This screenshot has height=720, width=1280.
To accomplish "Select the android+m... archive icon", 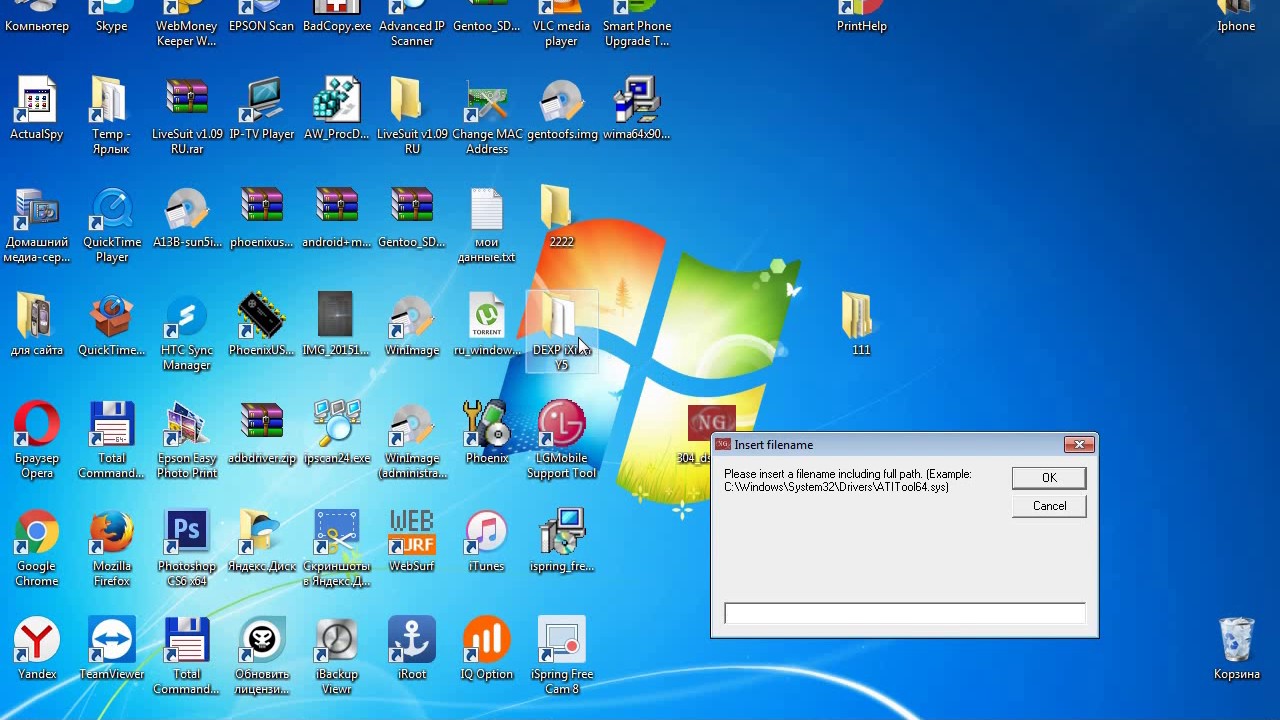I will [x=336, y=216].
